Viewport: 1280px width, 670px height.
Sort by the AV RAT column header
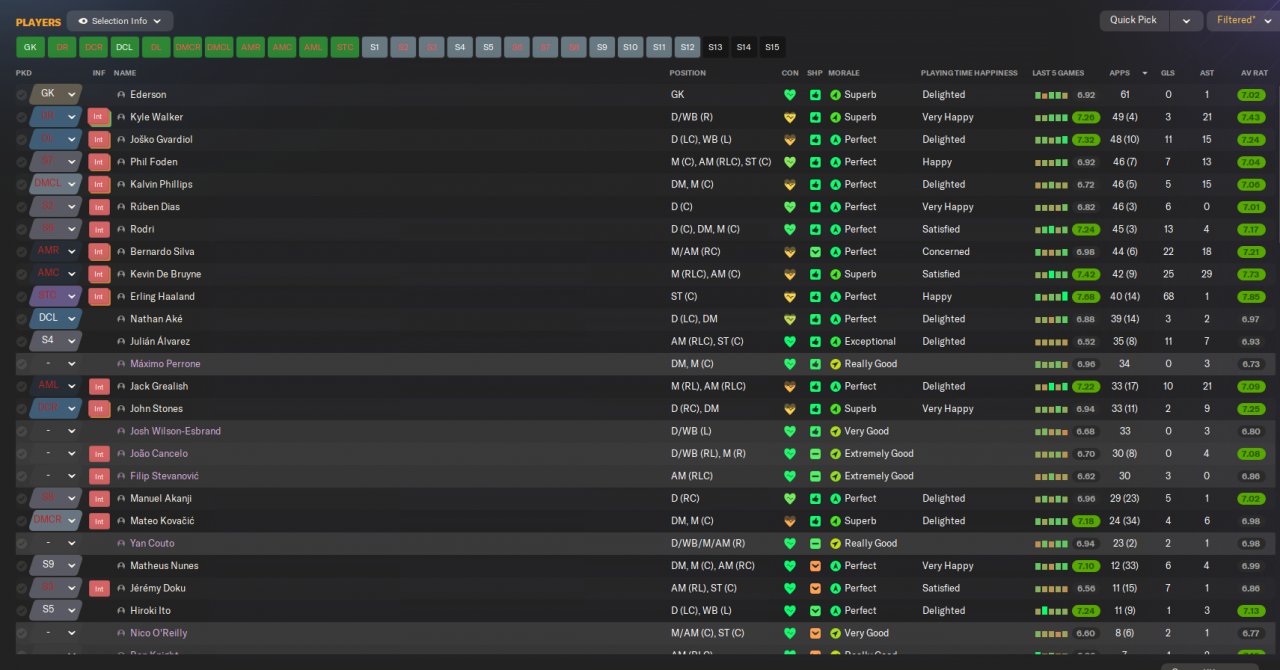click(x=1254, y=73)
